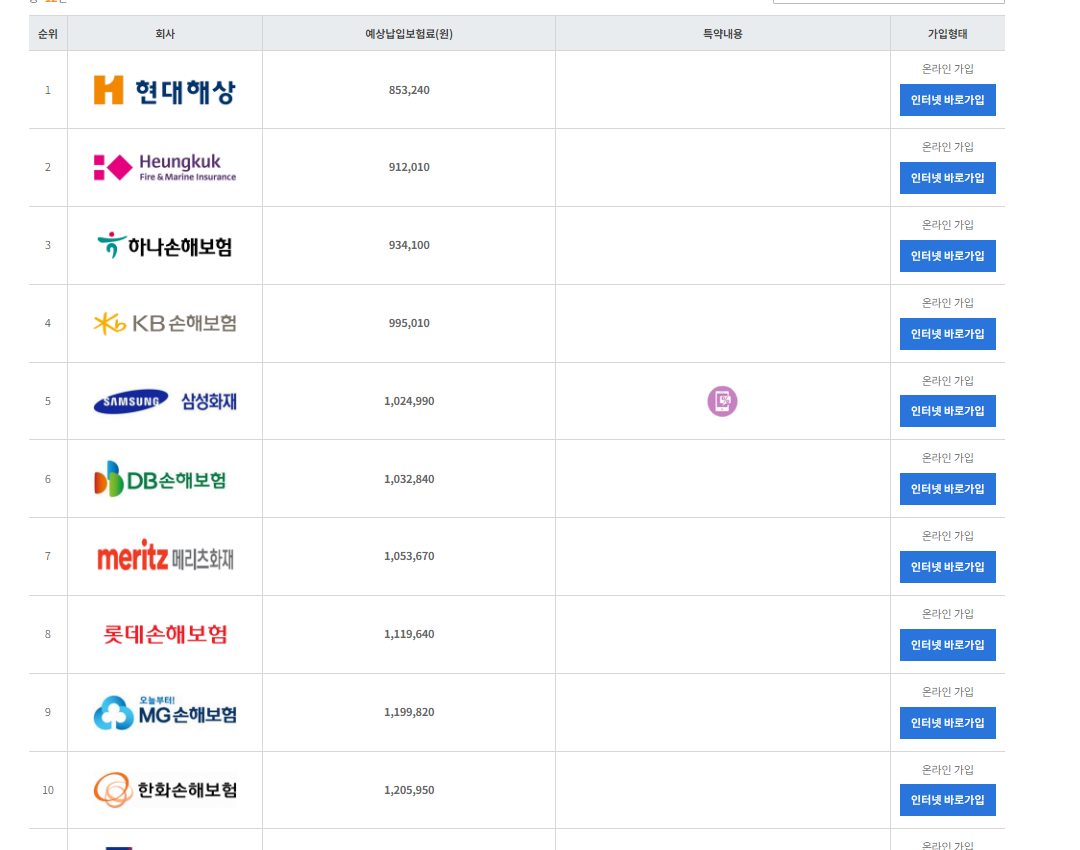Click the Samsung 삼성화재 logo

pyautogui.click(x=165, y=401)
